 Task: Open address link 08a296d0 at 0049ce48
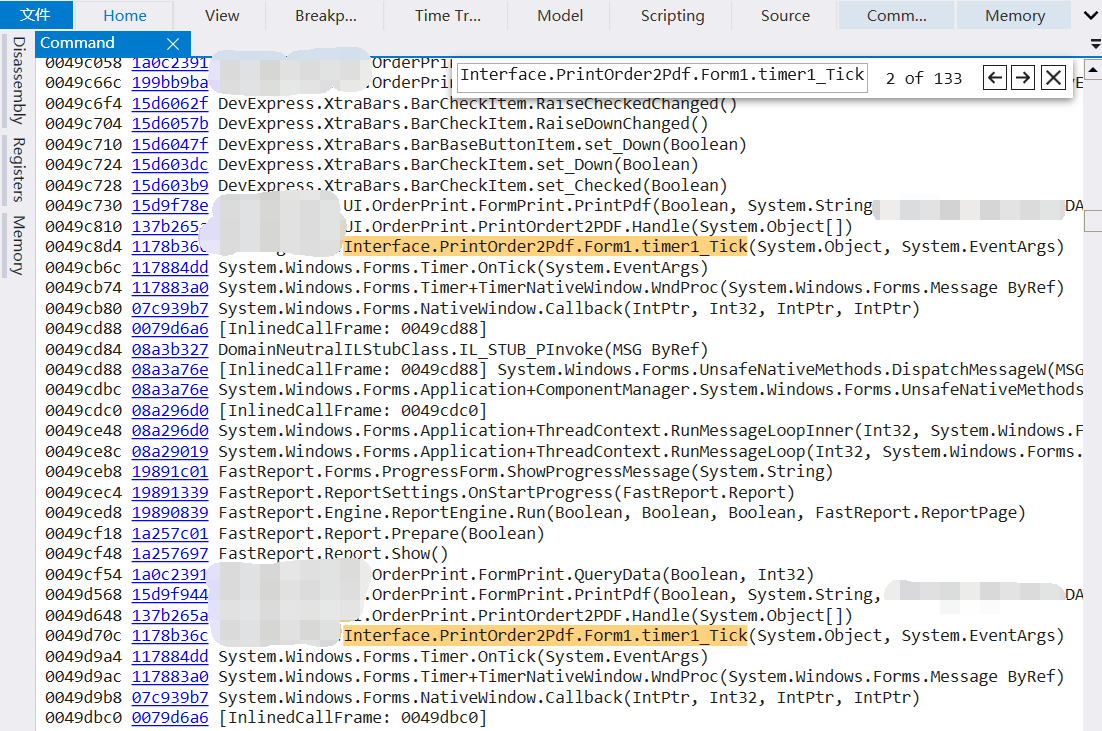(170, 431)
